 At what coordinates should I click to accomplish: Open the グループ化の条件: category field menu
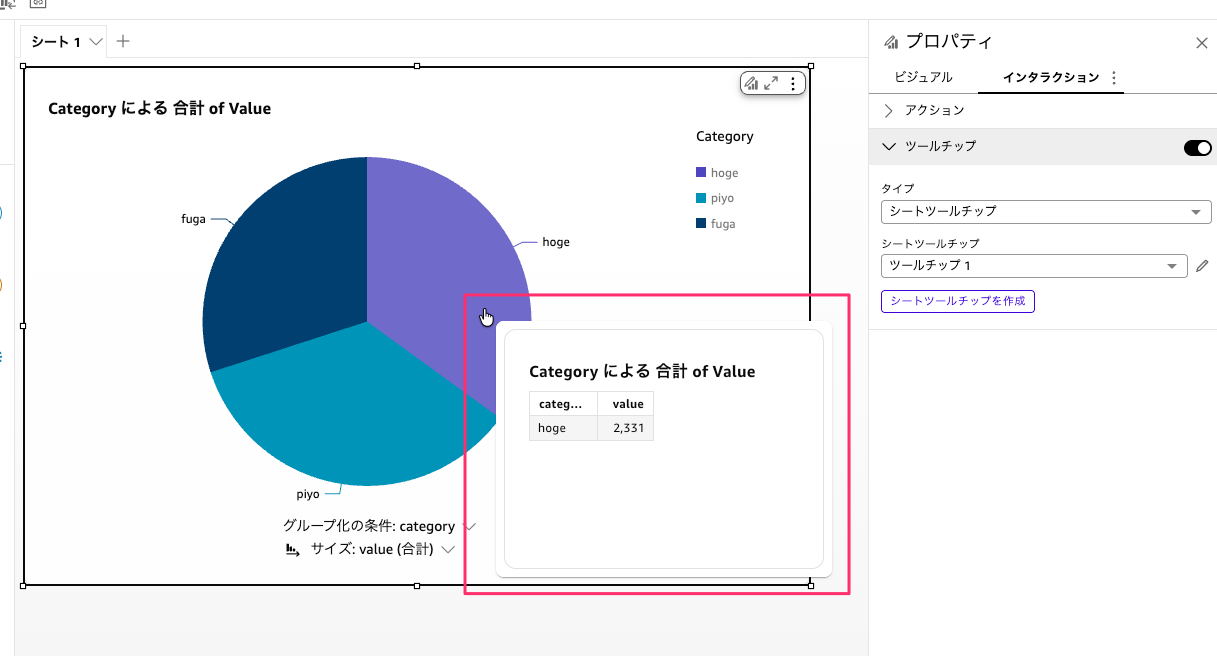pyautogui.click(x=470, y=526)
